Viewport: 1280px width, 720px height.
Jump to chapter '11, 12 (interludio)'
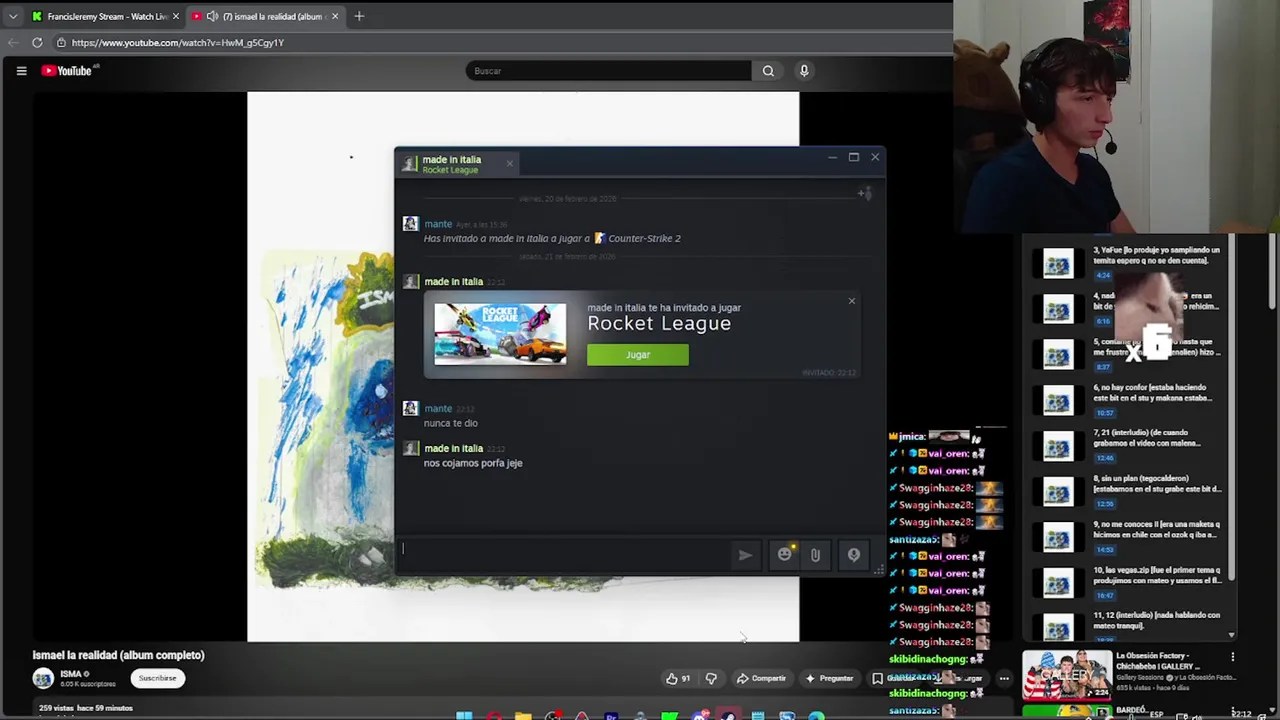(1131, 627)
